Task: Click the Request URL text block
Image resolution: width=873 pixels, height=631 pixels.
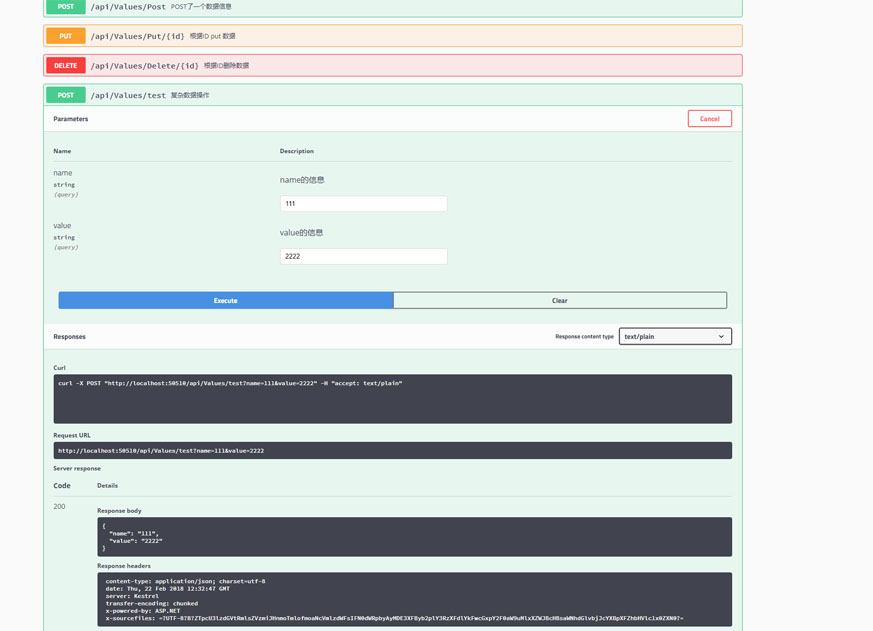Action: point(392,451)
